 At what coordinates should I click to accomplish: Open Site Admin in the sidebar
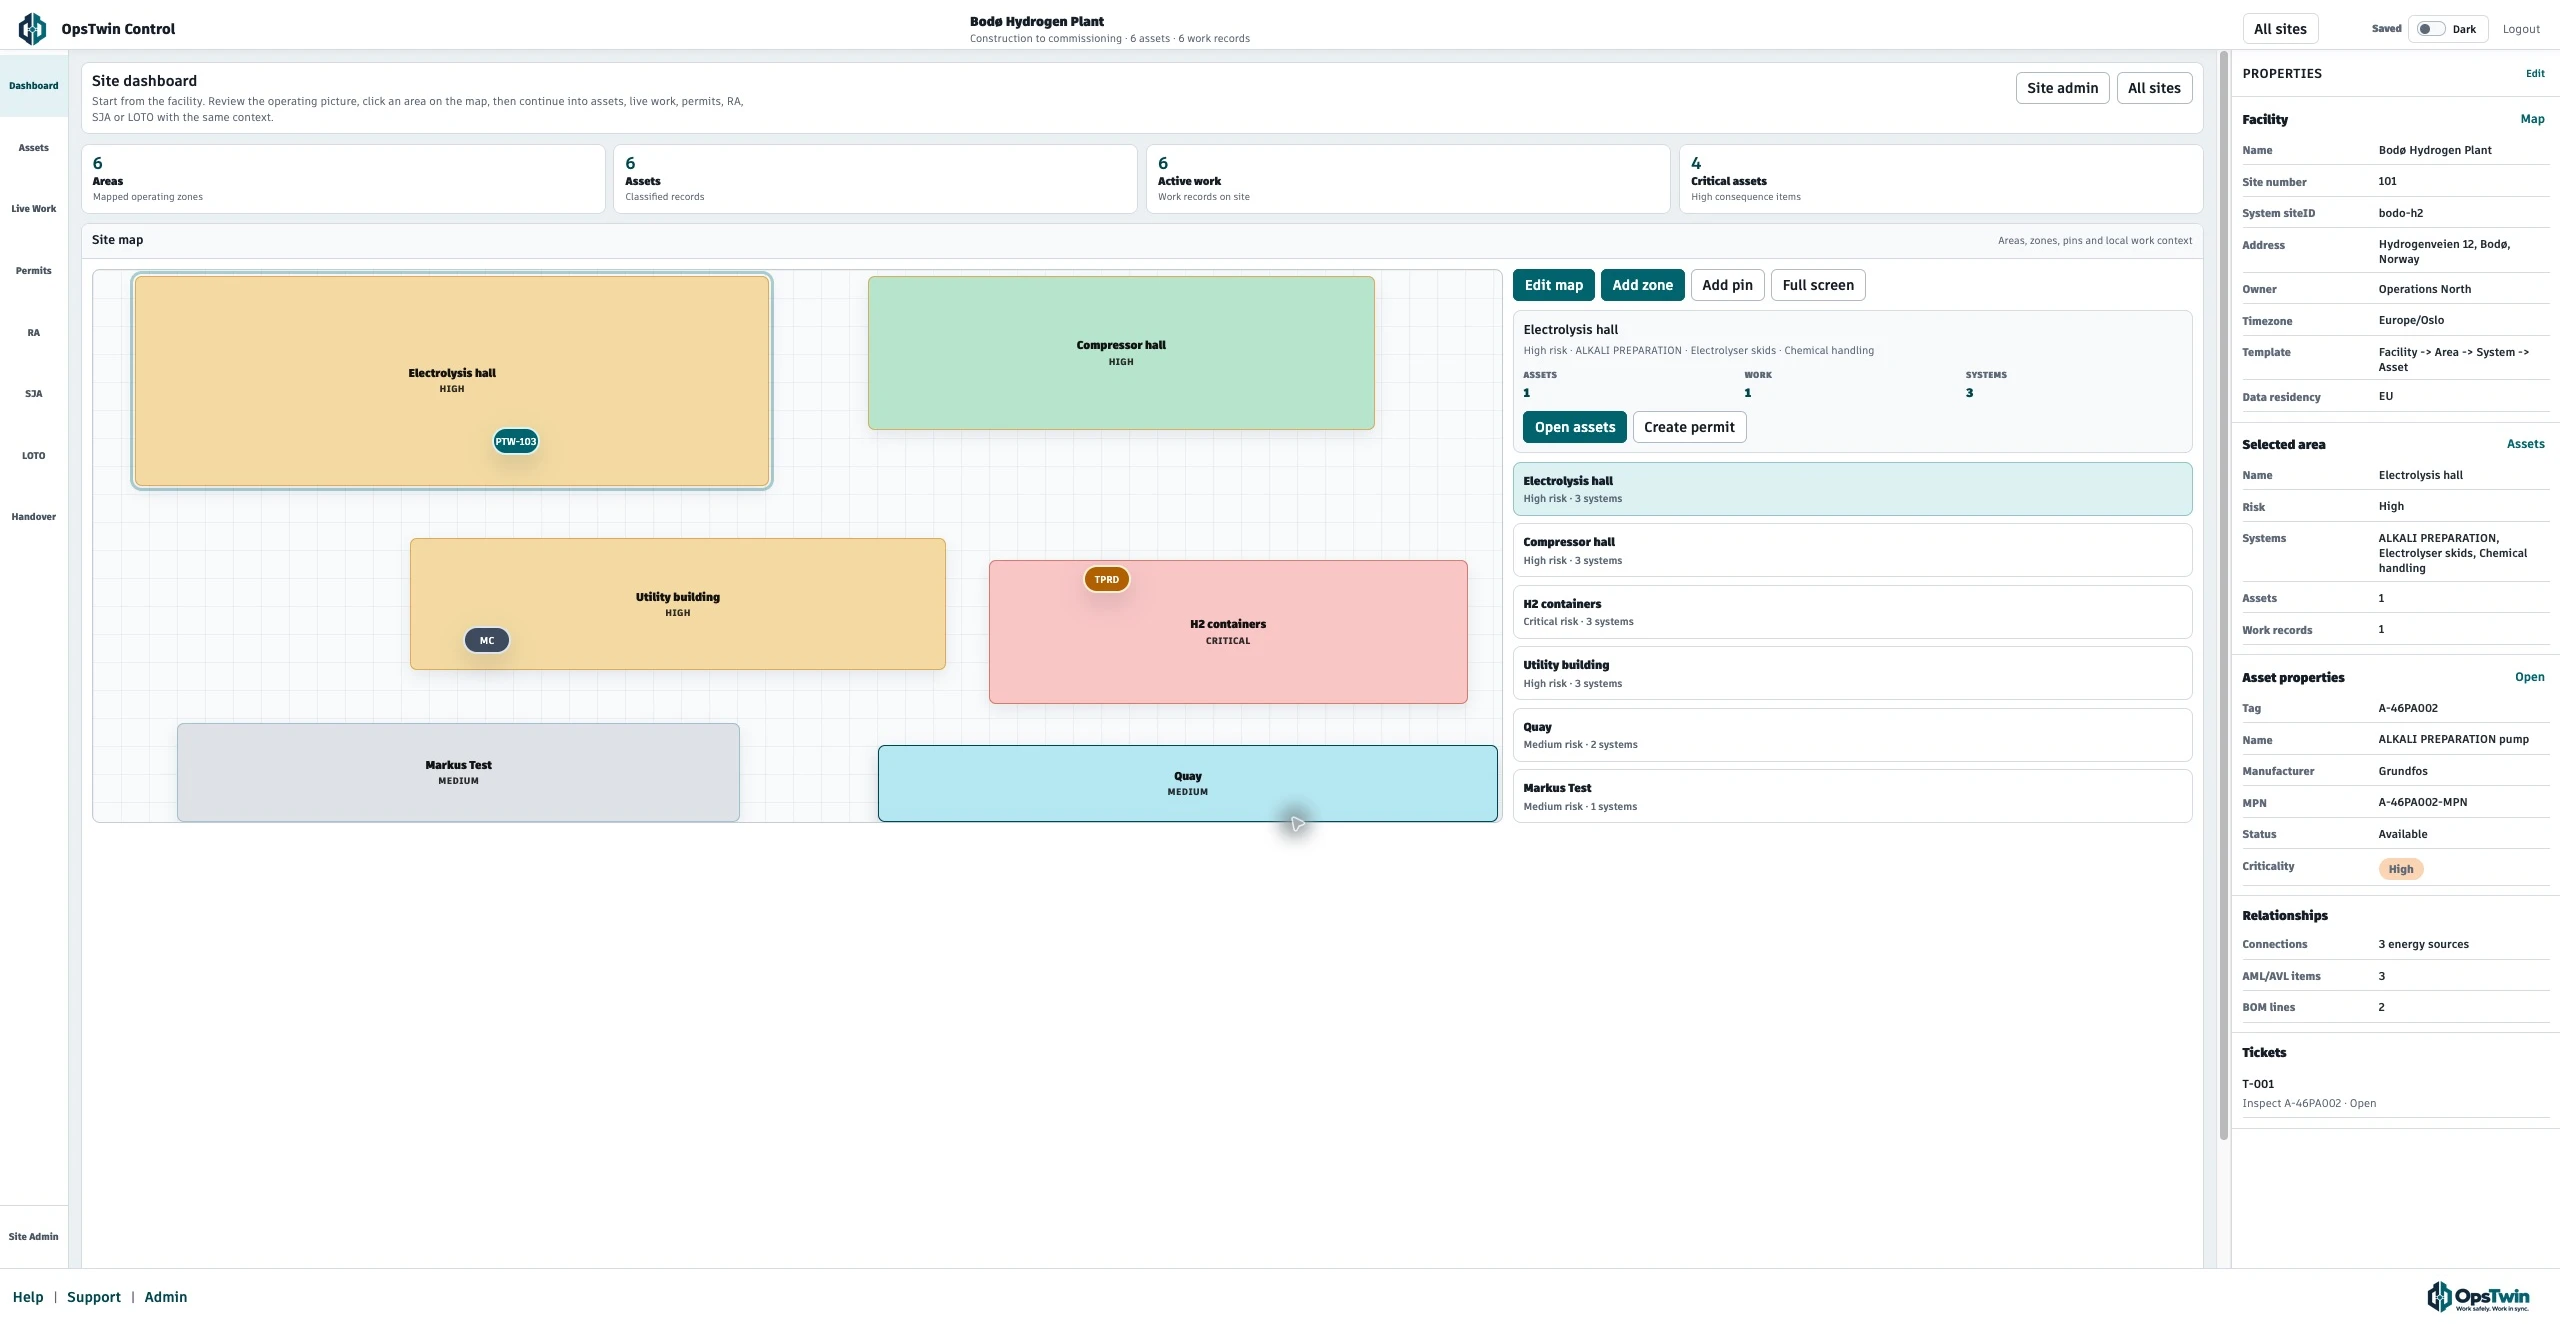tap(34, 1237)
